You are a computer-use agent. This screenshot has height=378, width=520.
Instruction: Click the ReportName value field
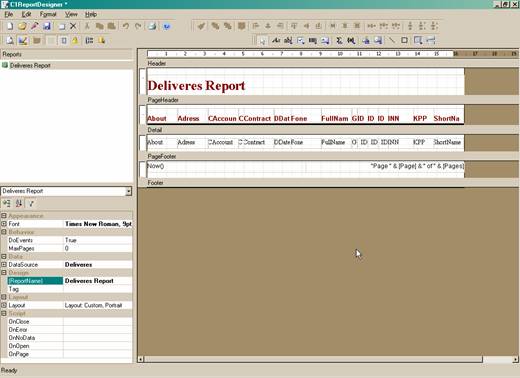point(98,281)
